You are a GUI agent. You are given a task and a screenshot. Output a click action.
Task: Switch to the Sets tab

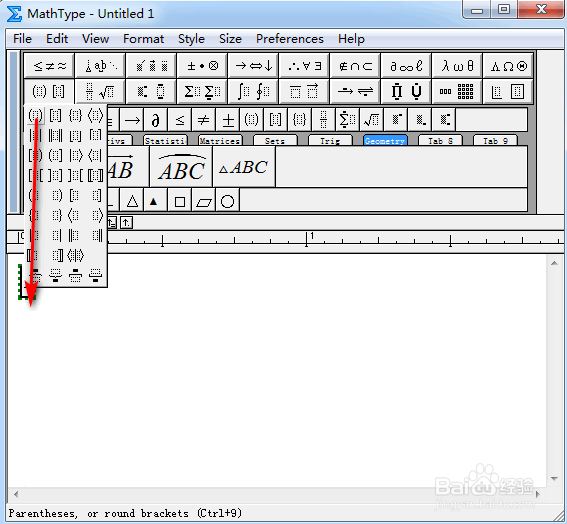275,141
